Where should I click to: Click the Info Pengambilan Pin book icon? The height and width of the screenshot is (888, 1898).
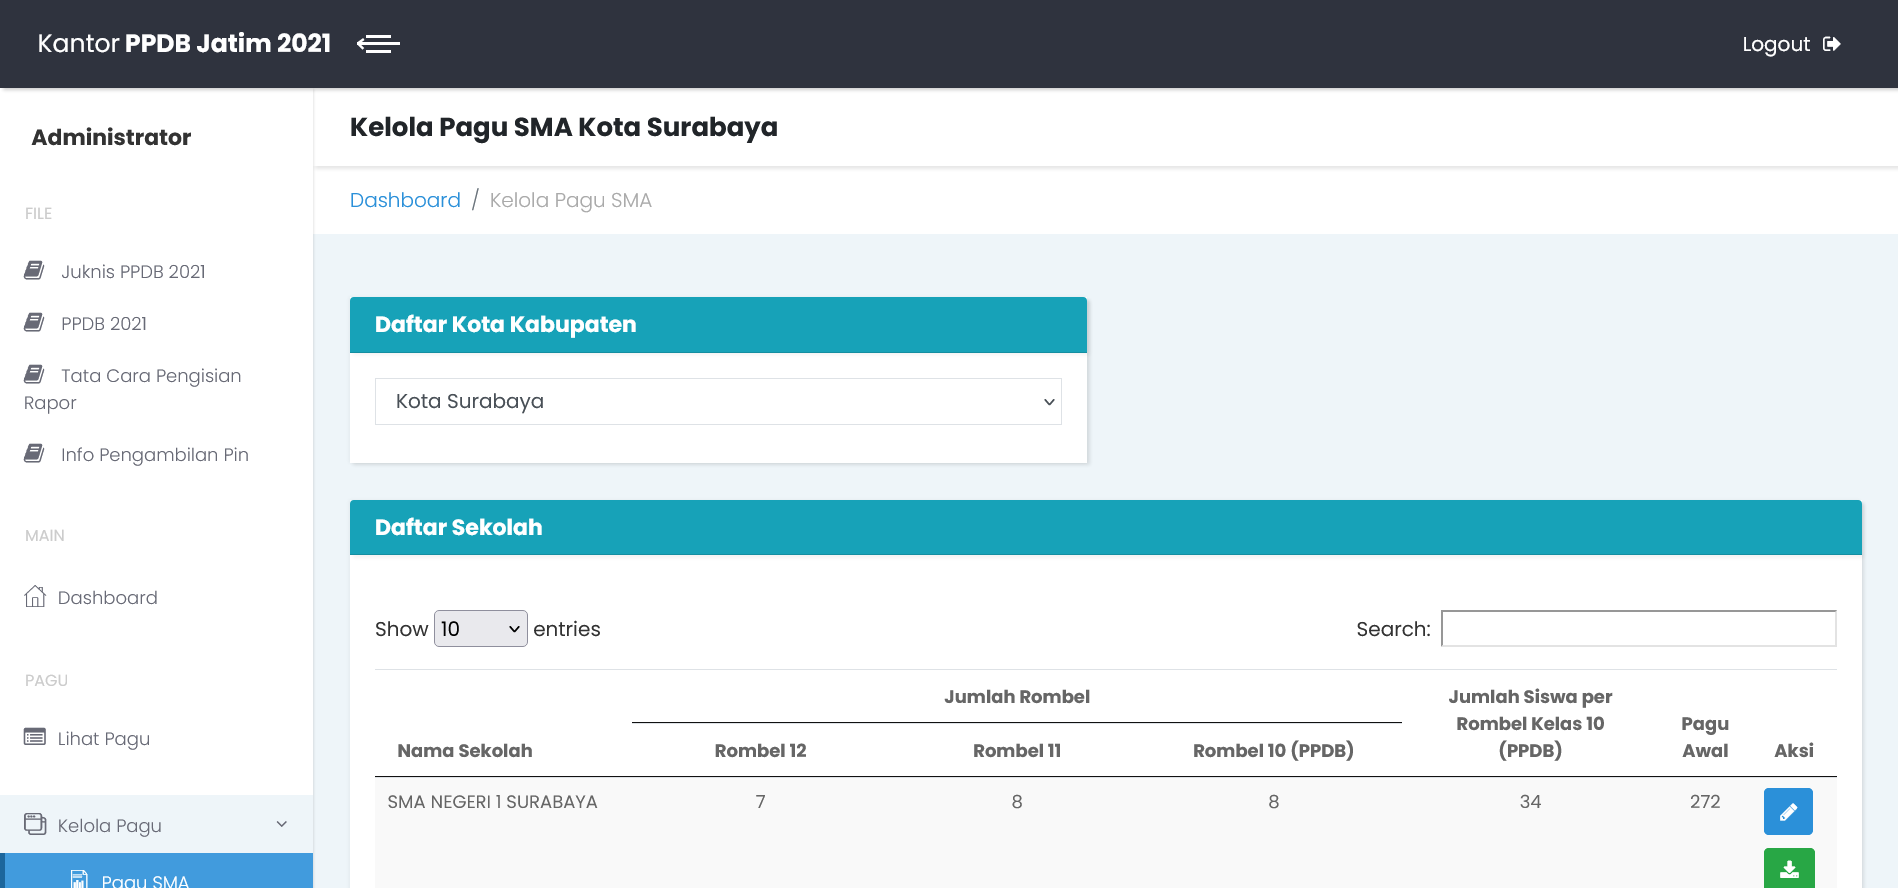34,454
